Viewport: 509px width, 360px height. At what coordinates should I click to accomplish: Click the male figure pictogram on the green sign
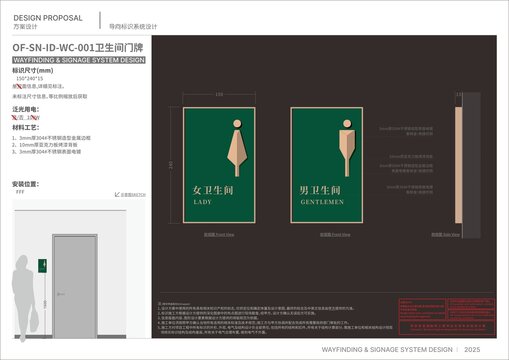pyautogui.click(x=347, y=148)
